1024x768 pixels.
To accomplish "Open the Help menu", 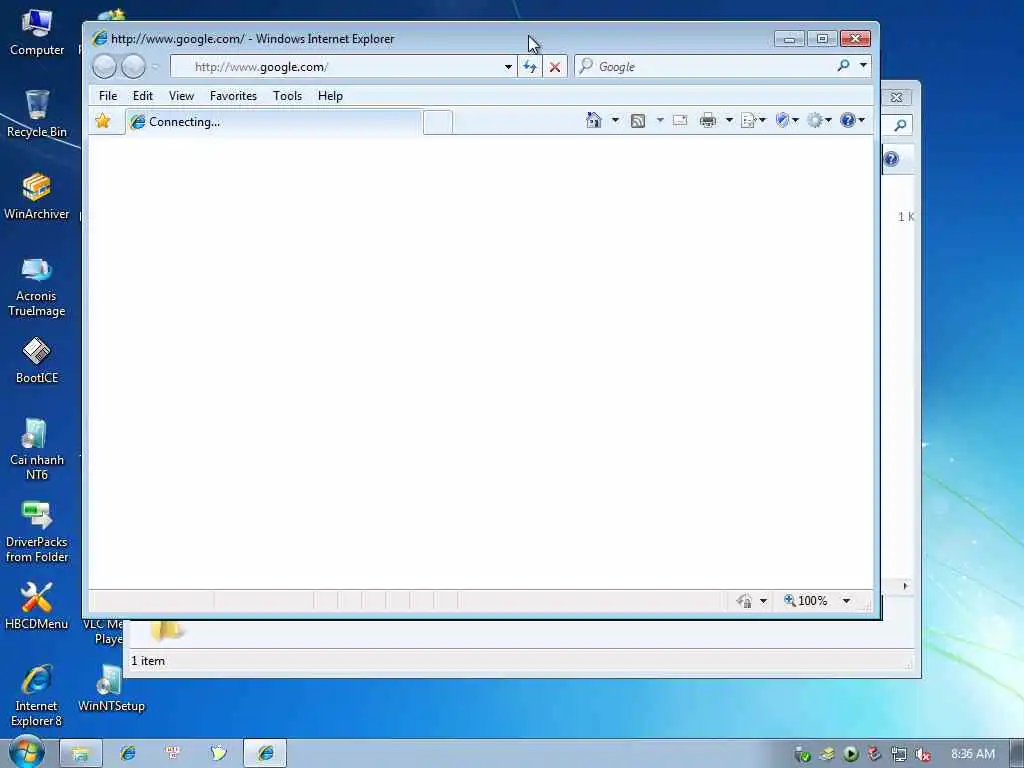I will tap(330, 96).
